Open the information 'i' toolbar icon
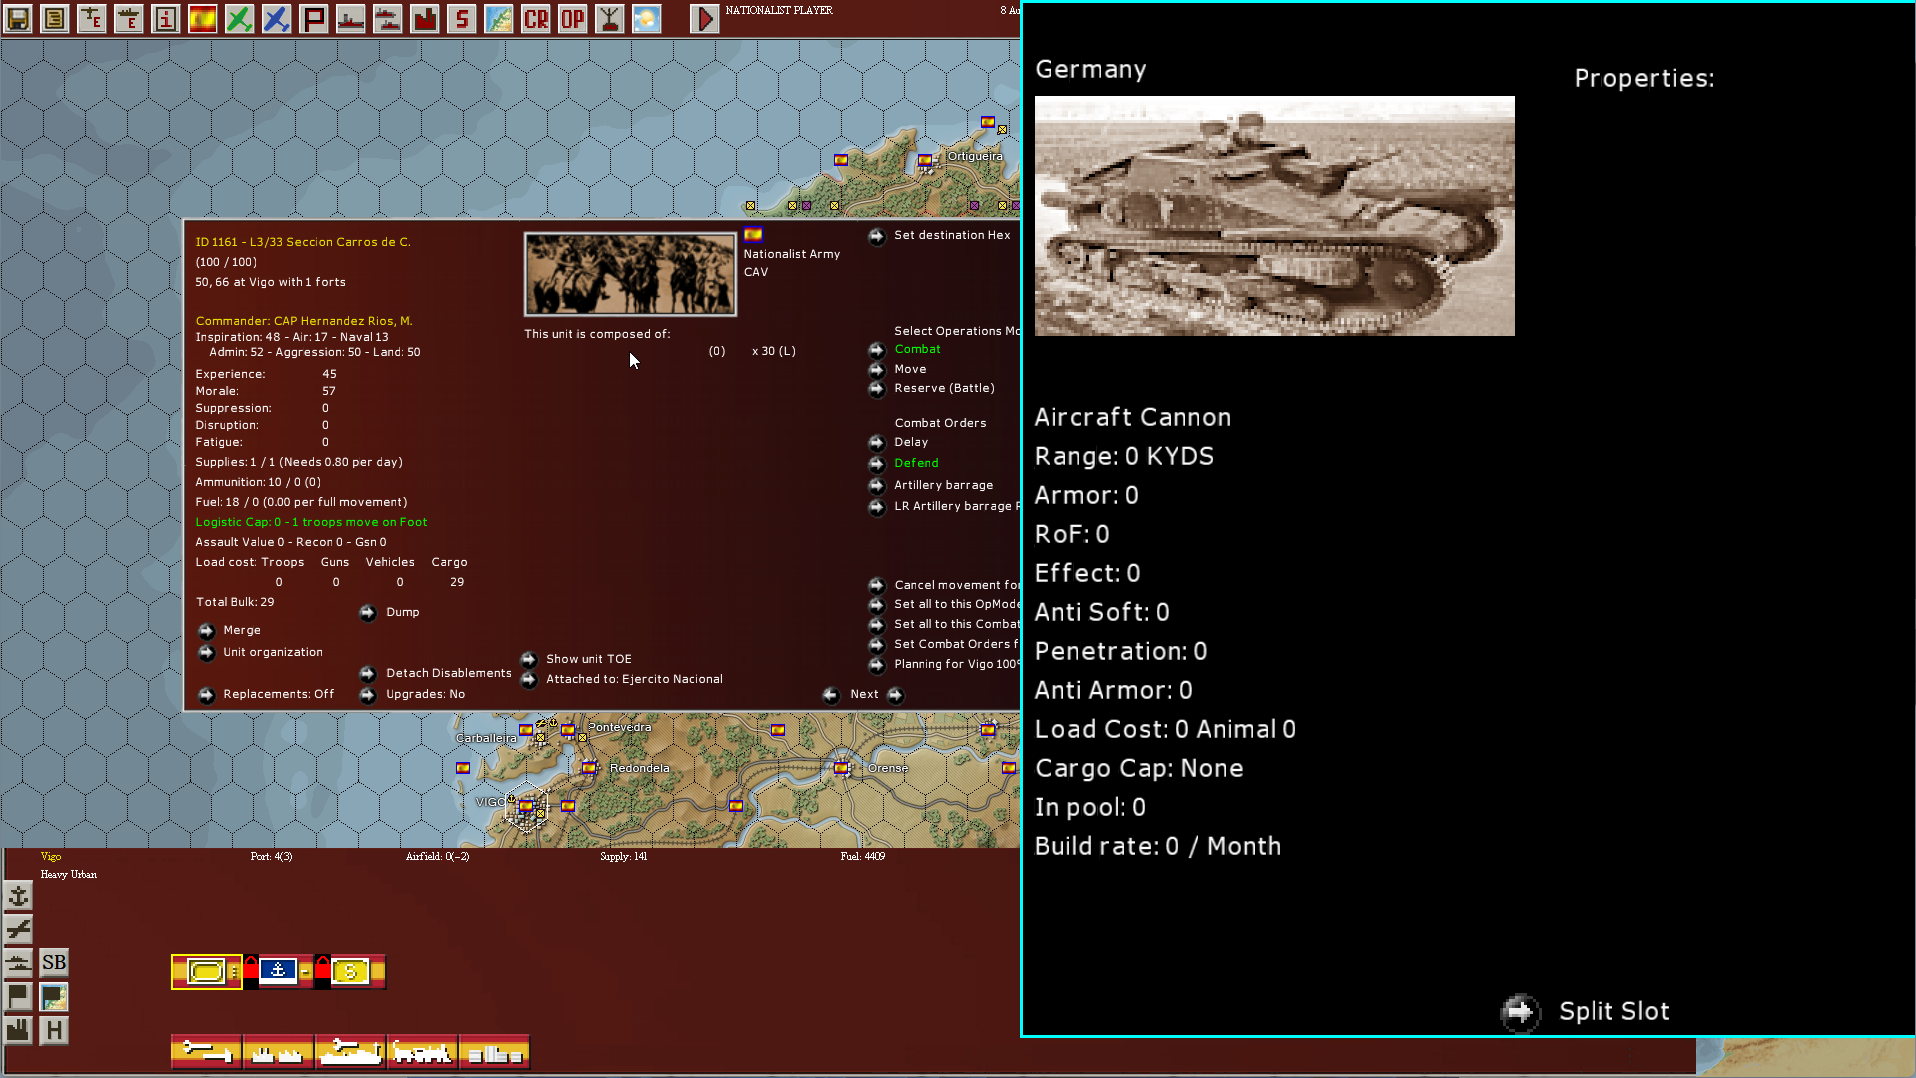This screenshot has width=1916, height=1078. pyautogui.click(x=166, y=18)
